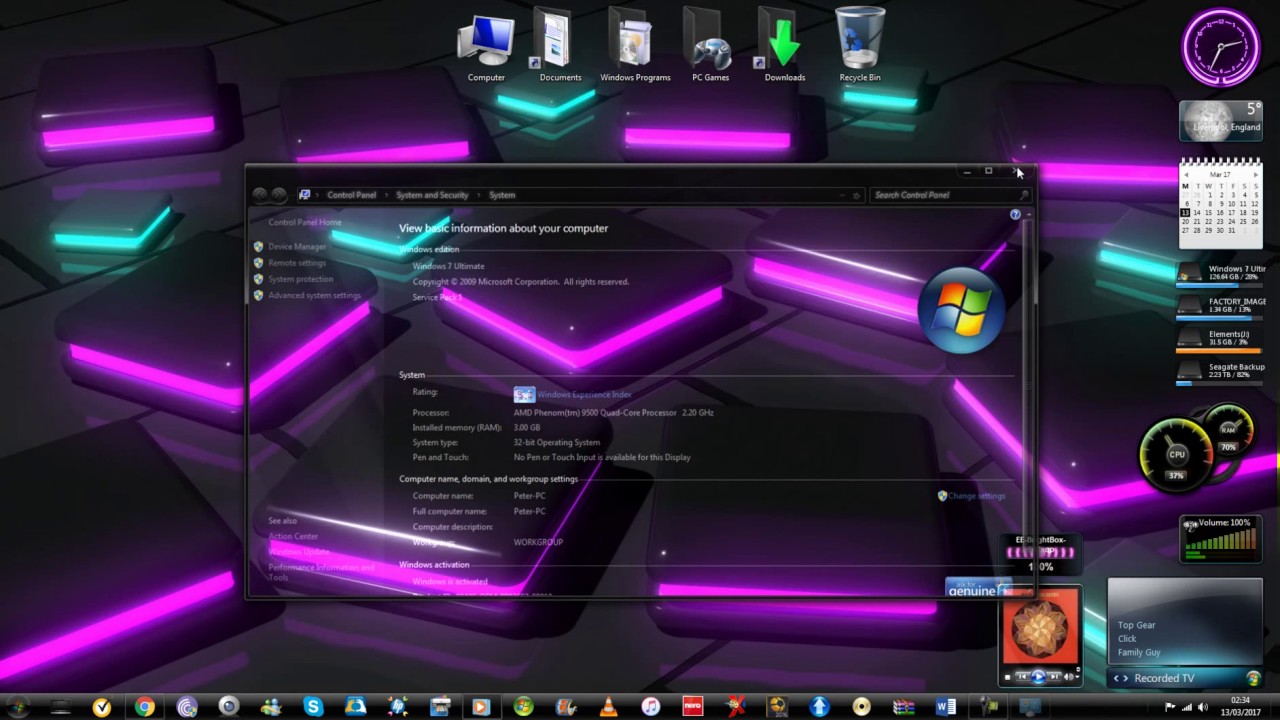Image resolution: width=1280 pixels, height=720 pixels.
Task: Click album art thumbnail on media gadget
Action: click(1040, 625)
